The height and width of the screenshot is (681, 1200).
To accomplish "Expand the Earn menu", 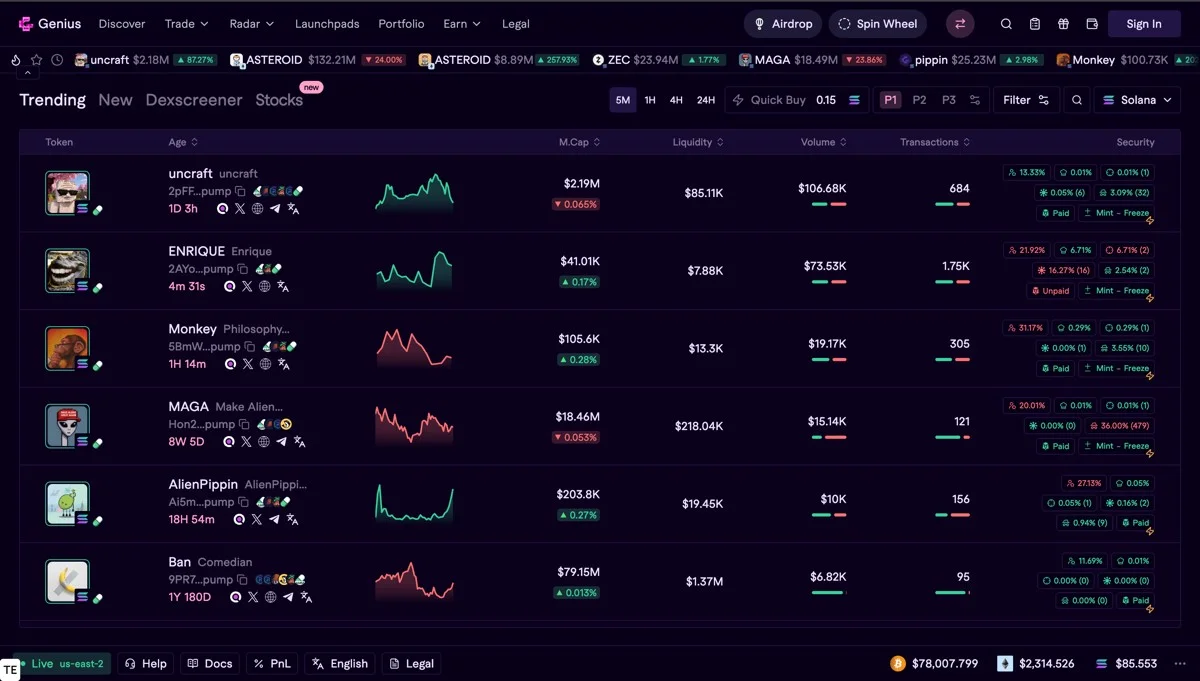I will pyautogui.click(x=462, y=24).
